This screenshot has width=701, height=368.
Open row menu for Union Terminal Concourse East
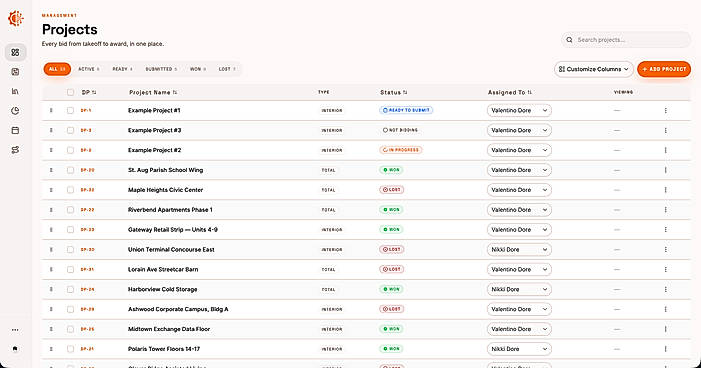click(666, 250)
